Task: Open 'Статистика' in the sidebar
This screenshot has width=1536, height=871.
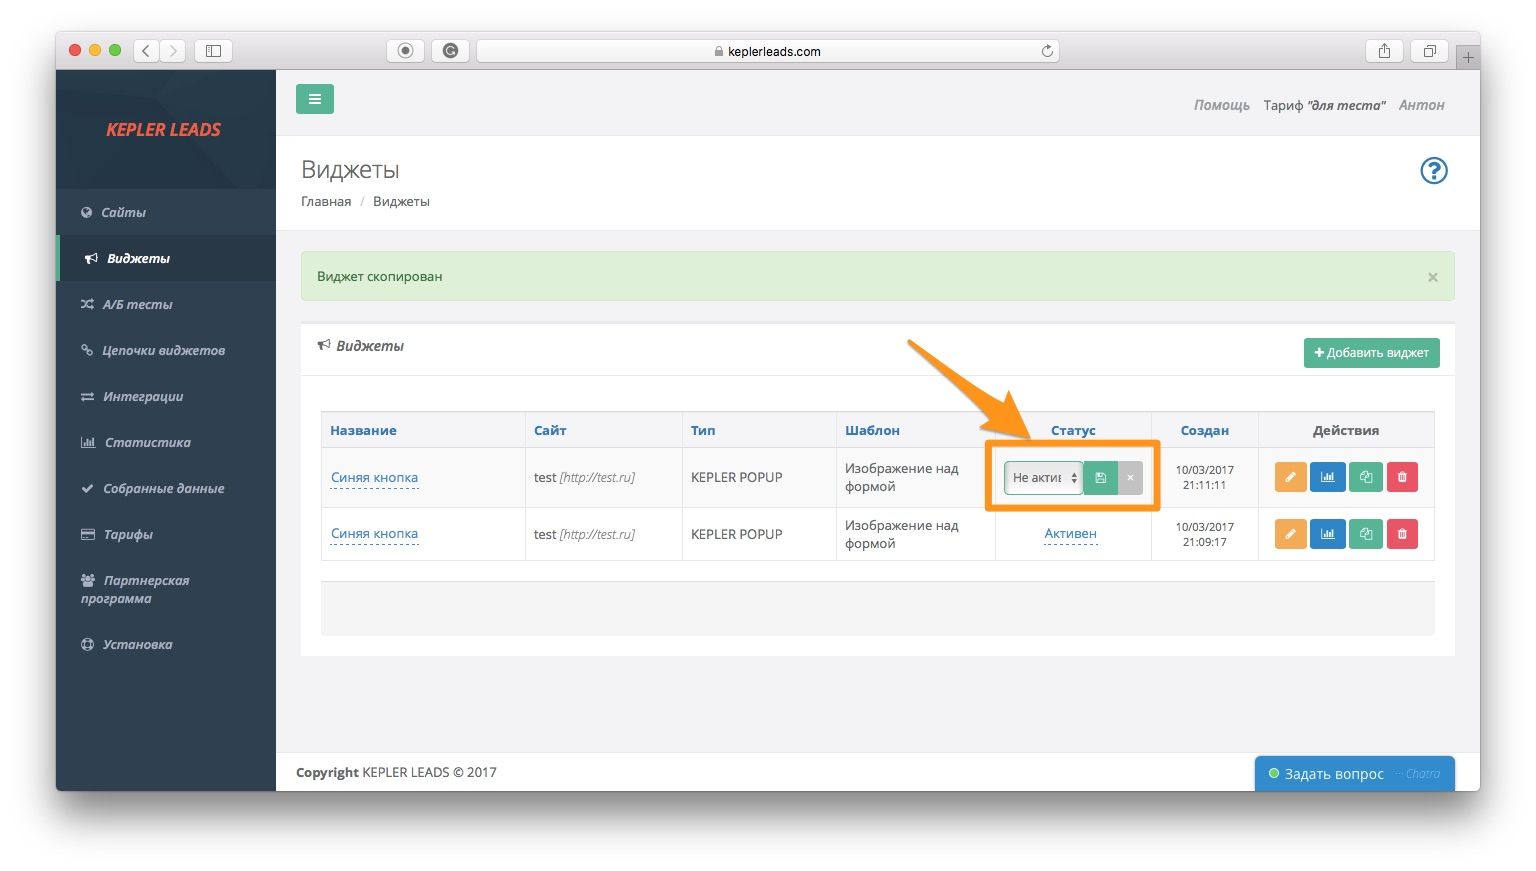Action: [166, 442]
